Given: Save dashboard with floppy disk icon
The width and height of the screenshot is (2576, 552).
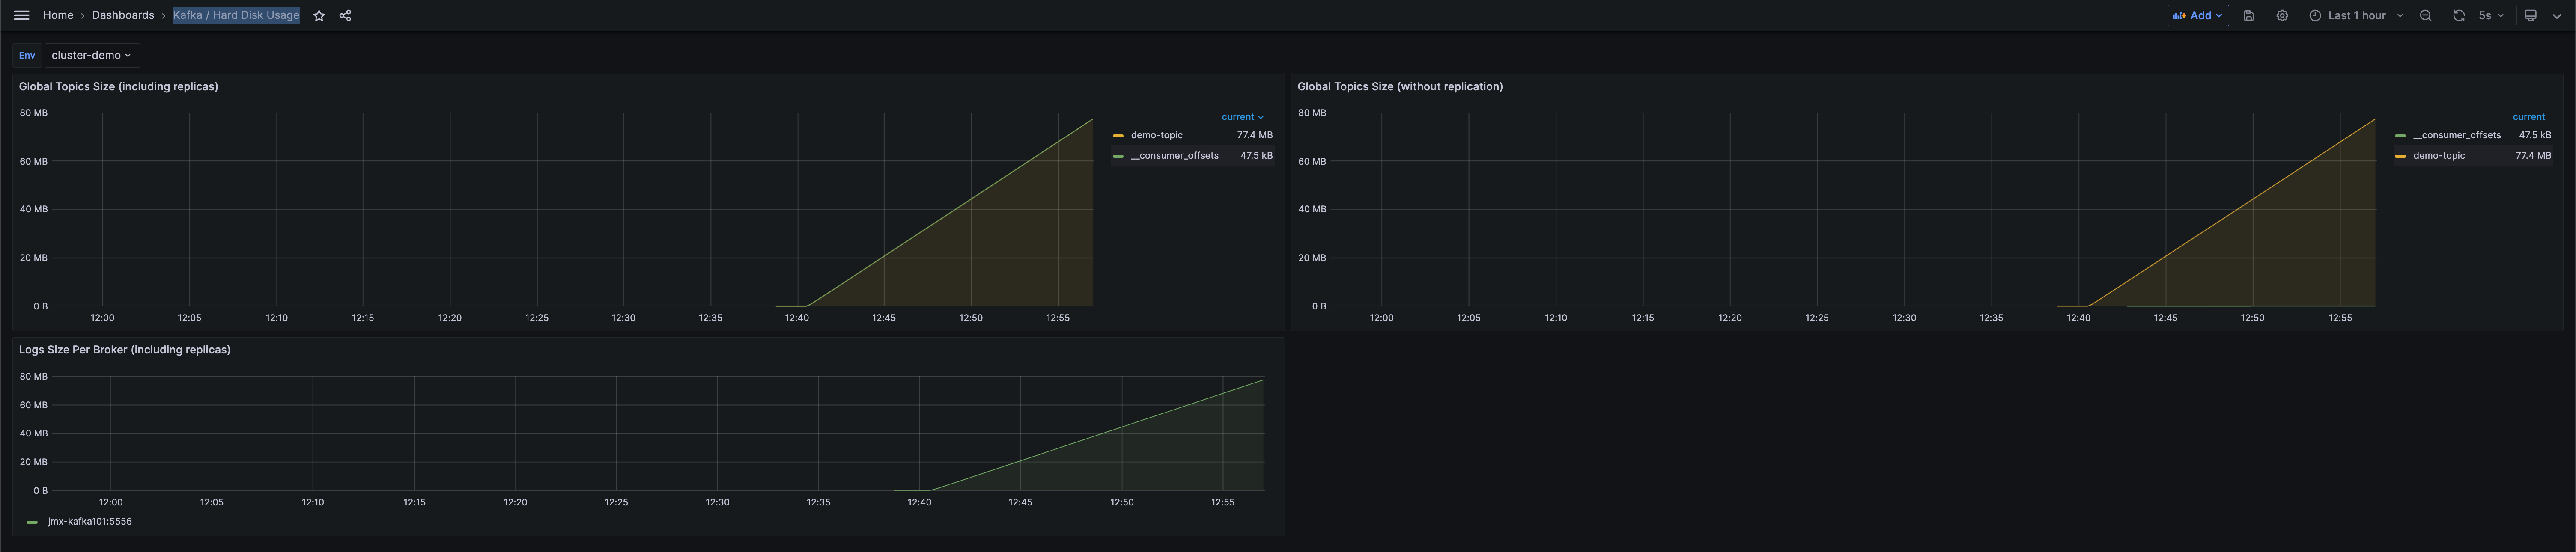Looking at the screenshot, I should (2249, 16).
